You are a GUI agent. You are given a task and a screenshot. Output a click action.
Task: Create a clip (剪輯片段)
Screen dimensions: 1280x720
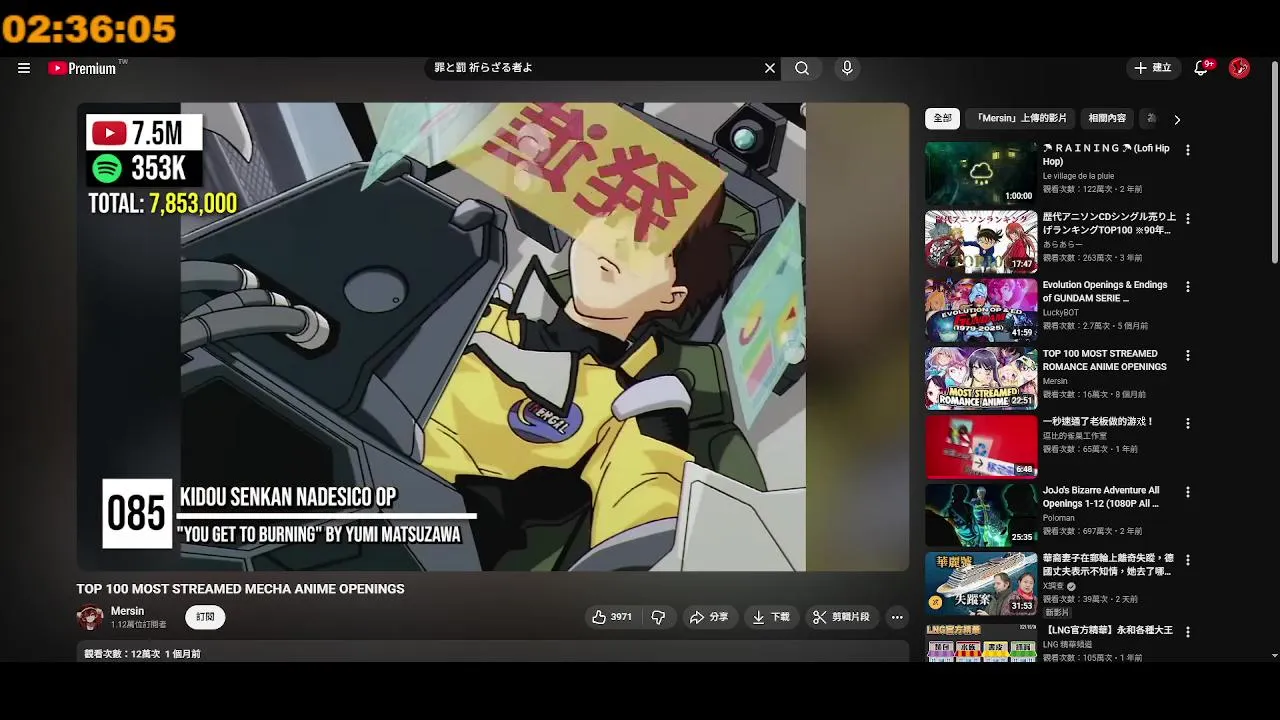(841, 617)
